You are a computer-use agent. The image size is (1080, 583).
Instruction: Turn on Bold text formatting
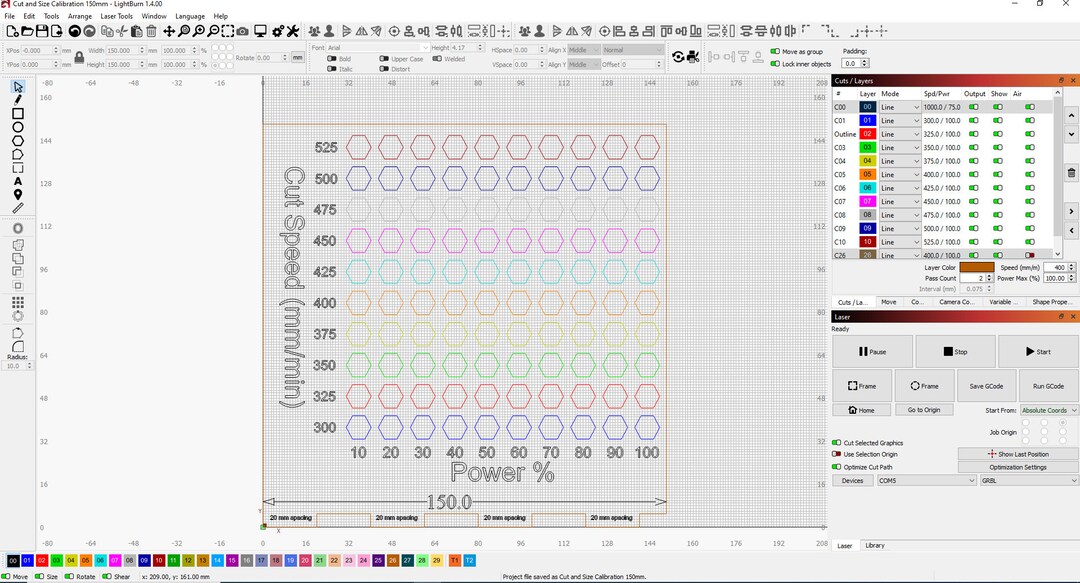click(x=333, y=57)
